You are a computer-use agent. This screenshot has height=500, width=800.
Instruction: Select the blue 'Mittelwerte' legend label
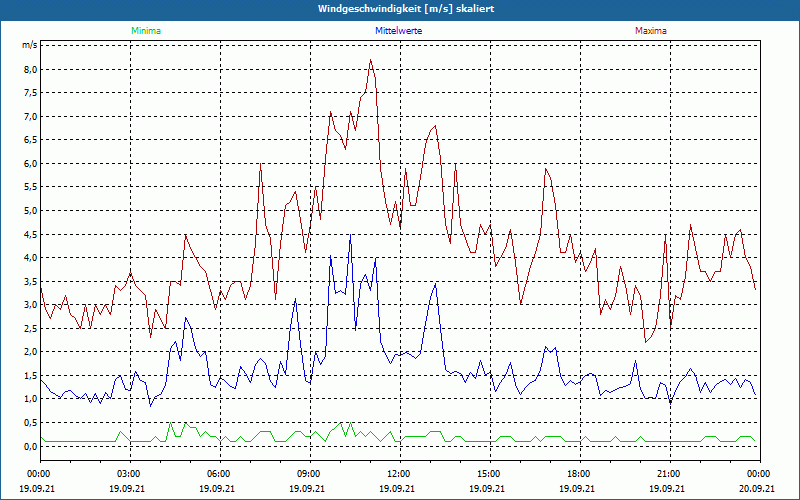click(398, 31)
